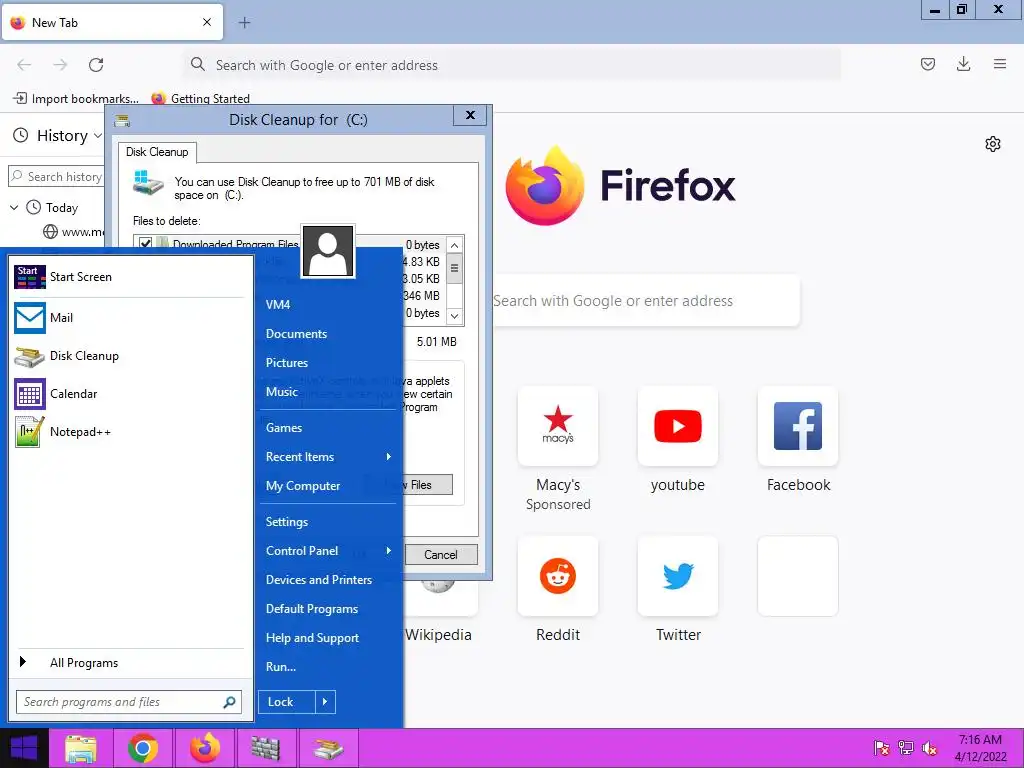This screenshot has width=1024, height=768.
Task: Open File Explorer from the taskbar
Action: (x=81, y=748)
